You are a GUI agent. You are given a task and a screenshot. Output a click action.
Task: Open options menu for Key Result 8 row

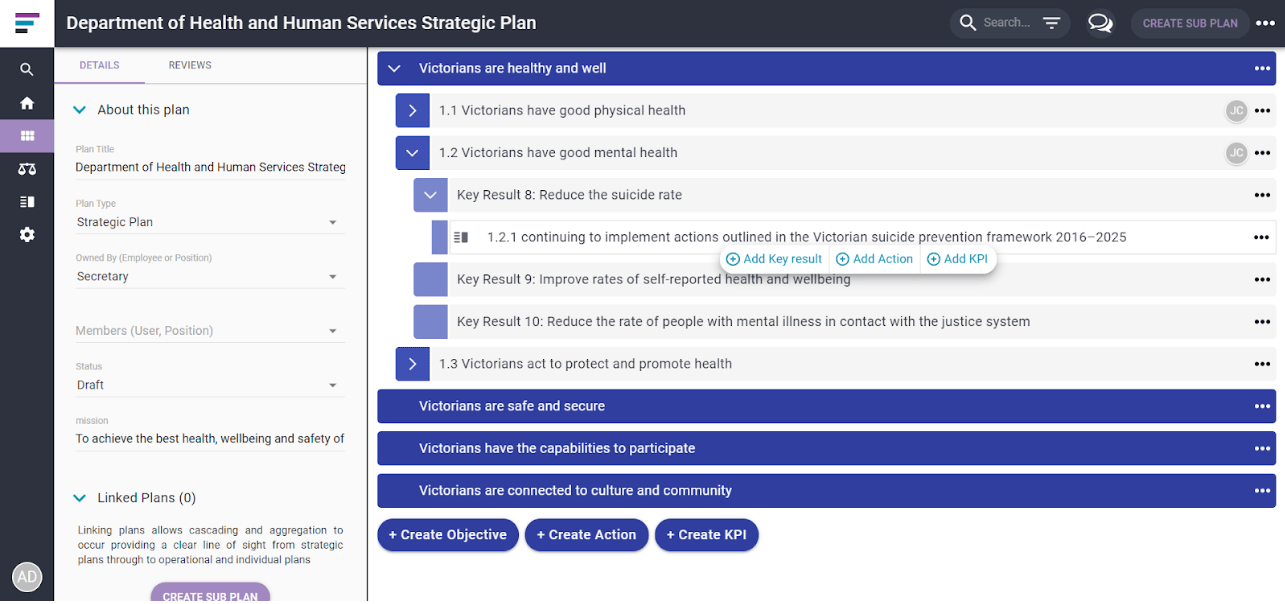[1262, 195]
